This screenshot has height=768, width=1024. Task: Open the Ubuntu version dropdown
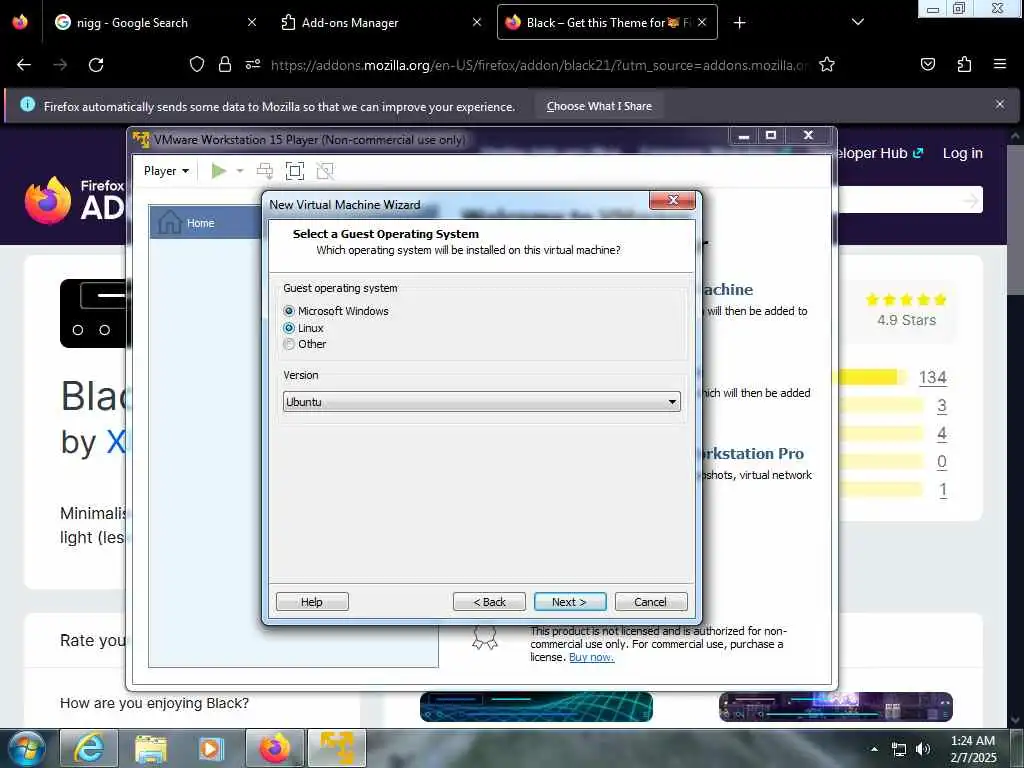481,402
